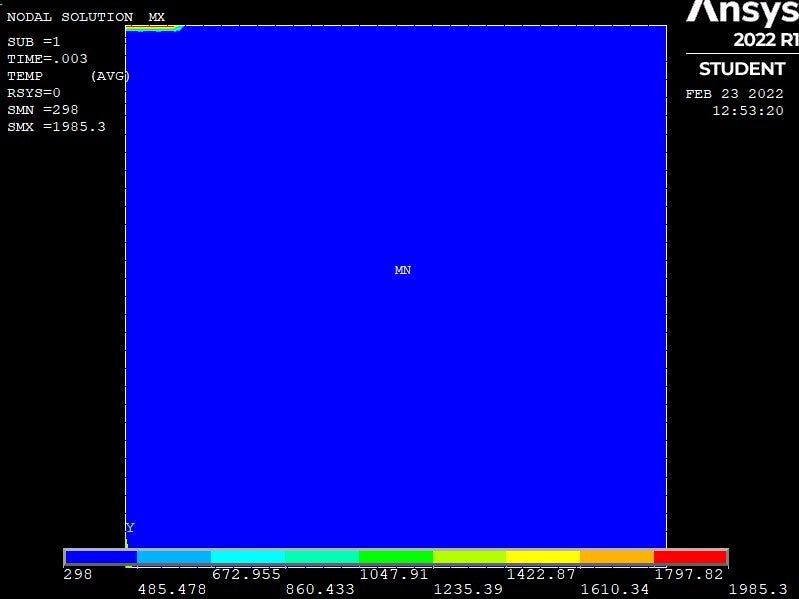Click the legend value 485.478

tap(172, 589)
